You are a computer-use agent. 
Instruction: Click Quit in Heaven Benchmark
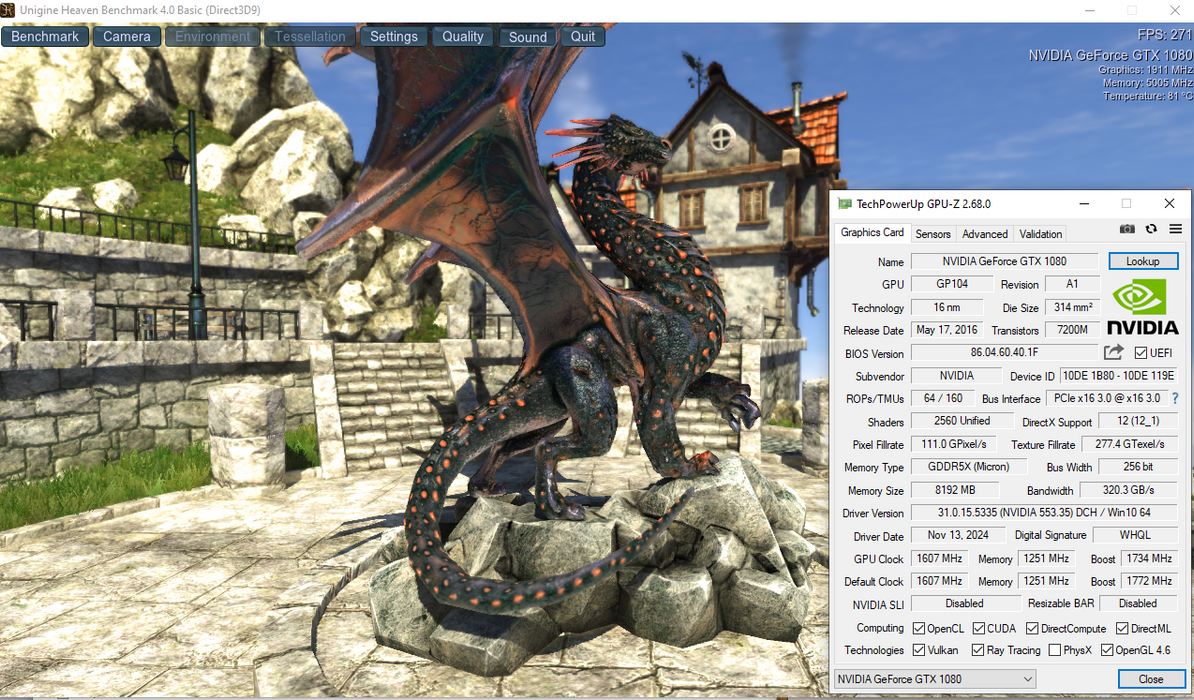(x=583, y=37)
